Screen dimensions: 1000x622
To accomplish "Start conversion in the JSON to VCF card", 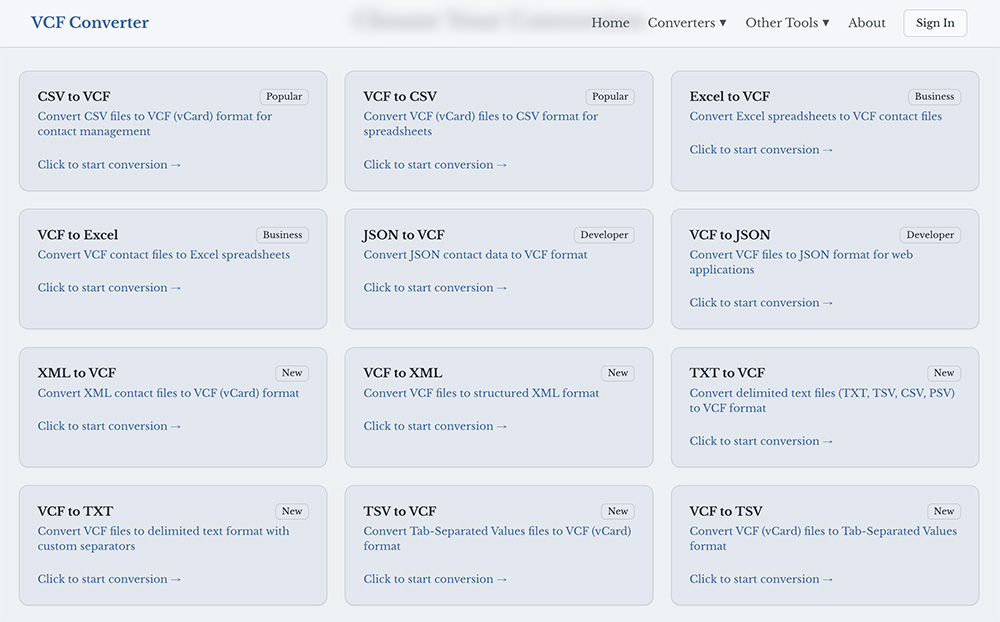I will [435, 288].
